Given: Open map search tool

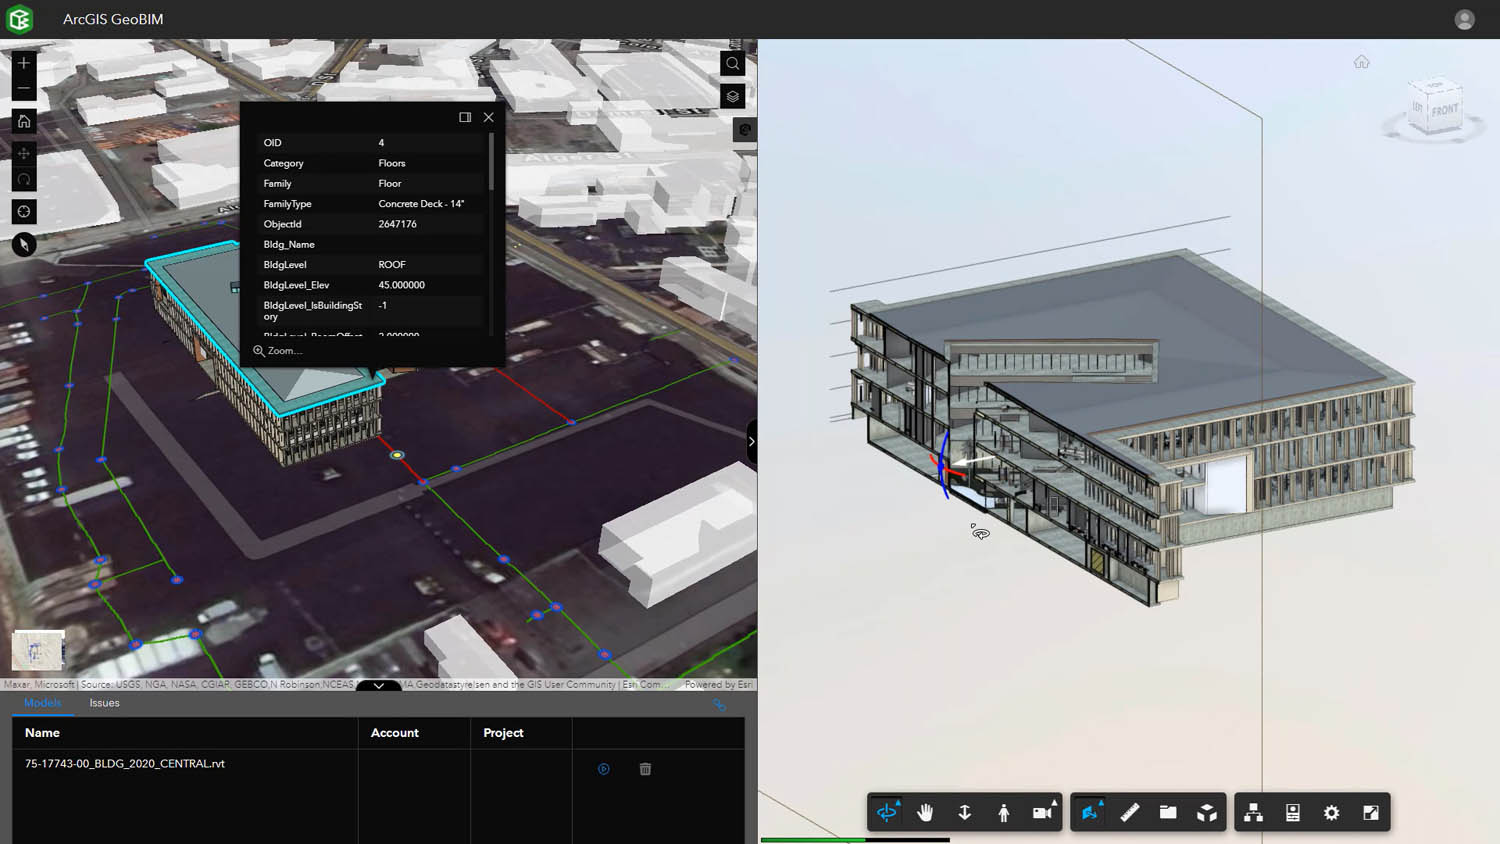Looking at the screenshot, I should click(x=733, y=64).
